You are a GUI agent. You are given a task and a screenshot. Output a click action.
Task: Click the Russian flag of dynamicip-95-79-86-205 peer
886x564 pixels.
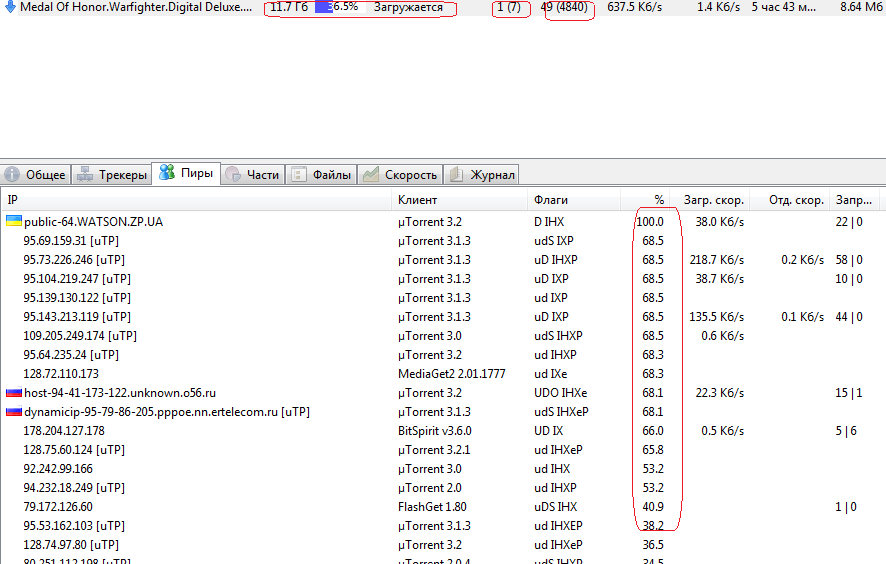[14, 411]
